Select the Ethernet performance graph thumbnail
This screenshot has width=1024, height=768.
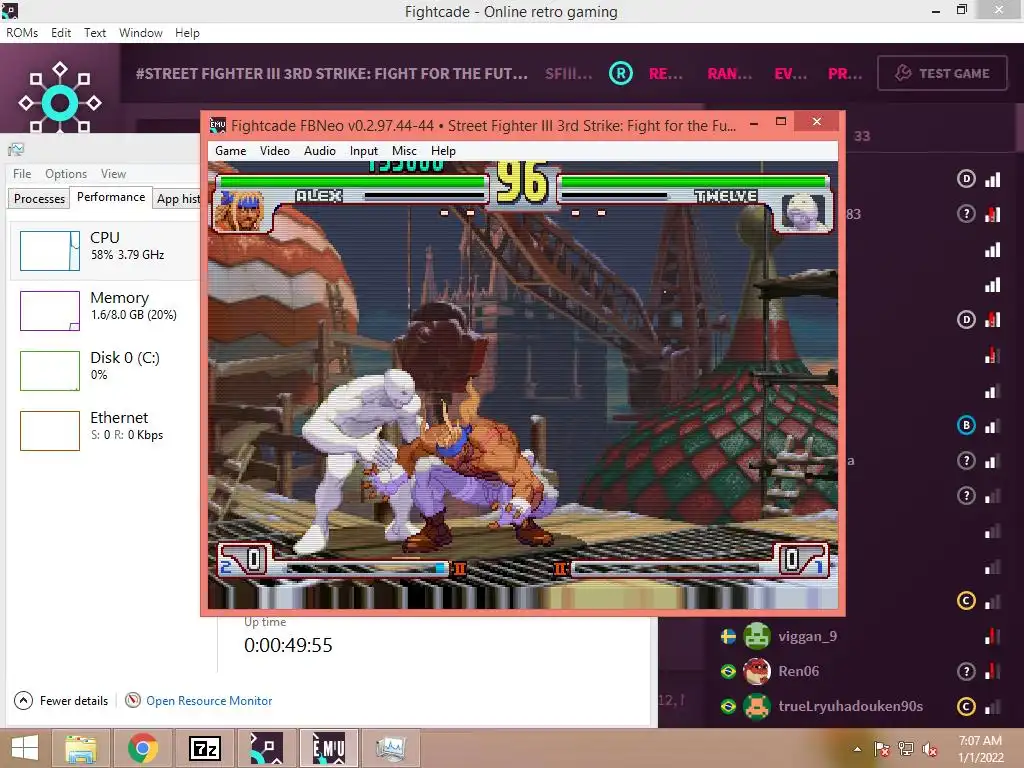click(x=50, y=431)
